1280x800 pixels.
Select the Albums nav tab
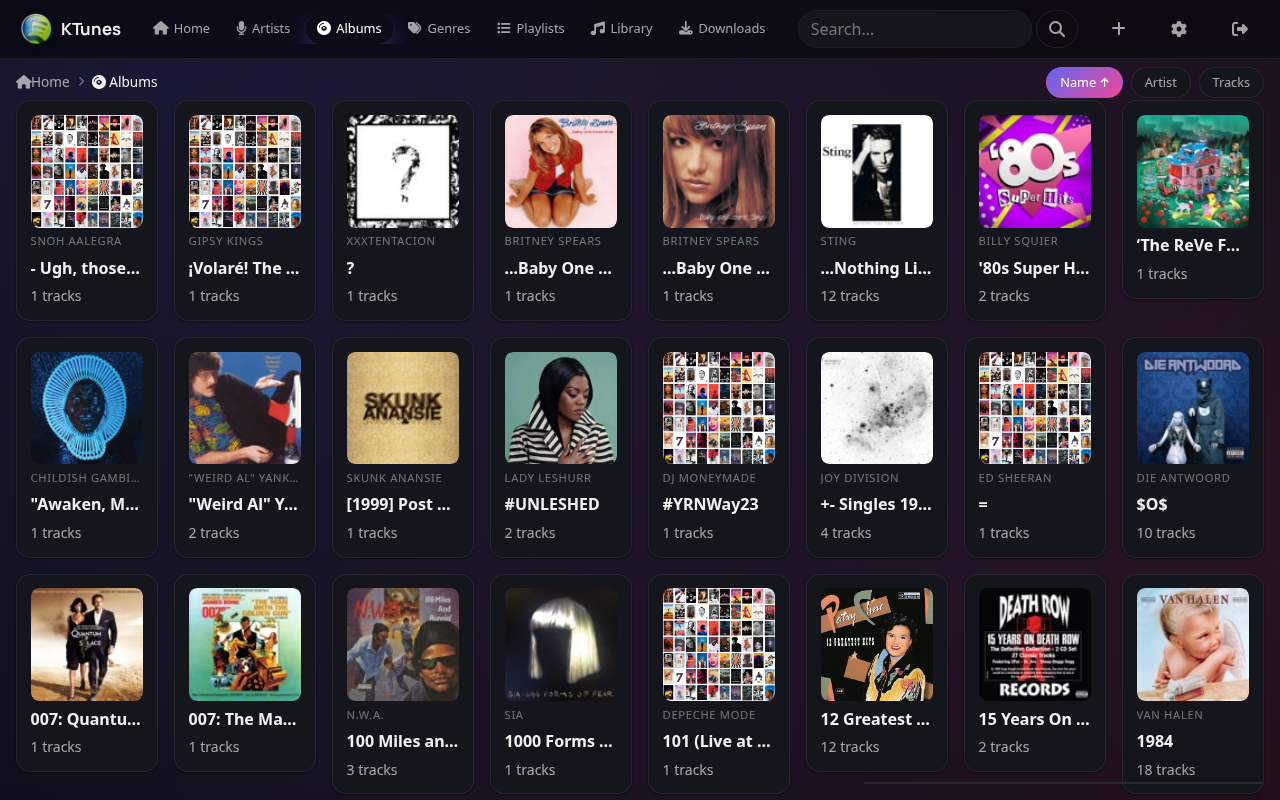349,29
